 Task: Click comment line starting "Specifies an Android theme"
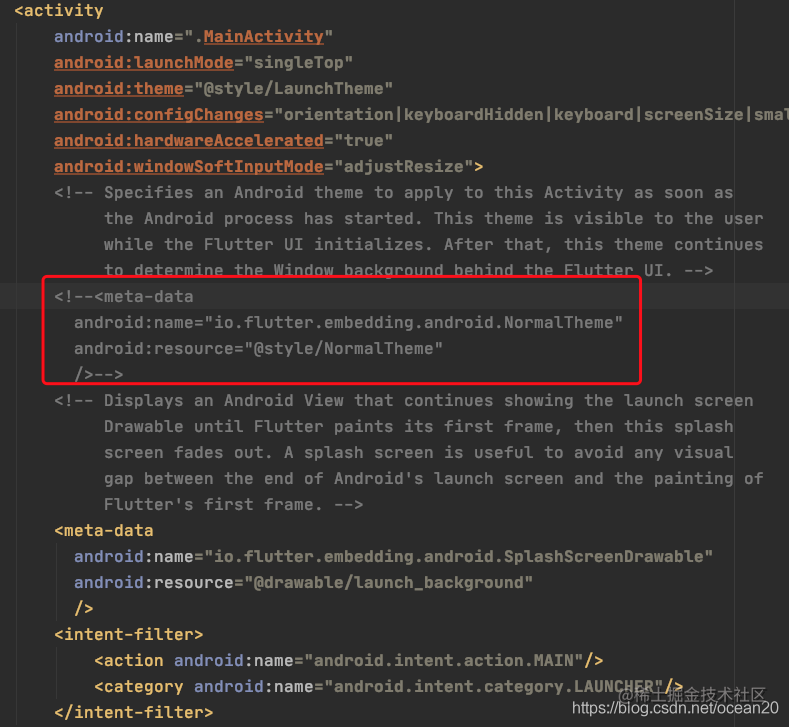tap(394, 193)
